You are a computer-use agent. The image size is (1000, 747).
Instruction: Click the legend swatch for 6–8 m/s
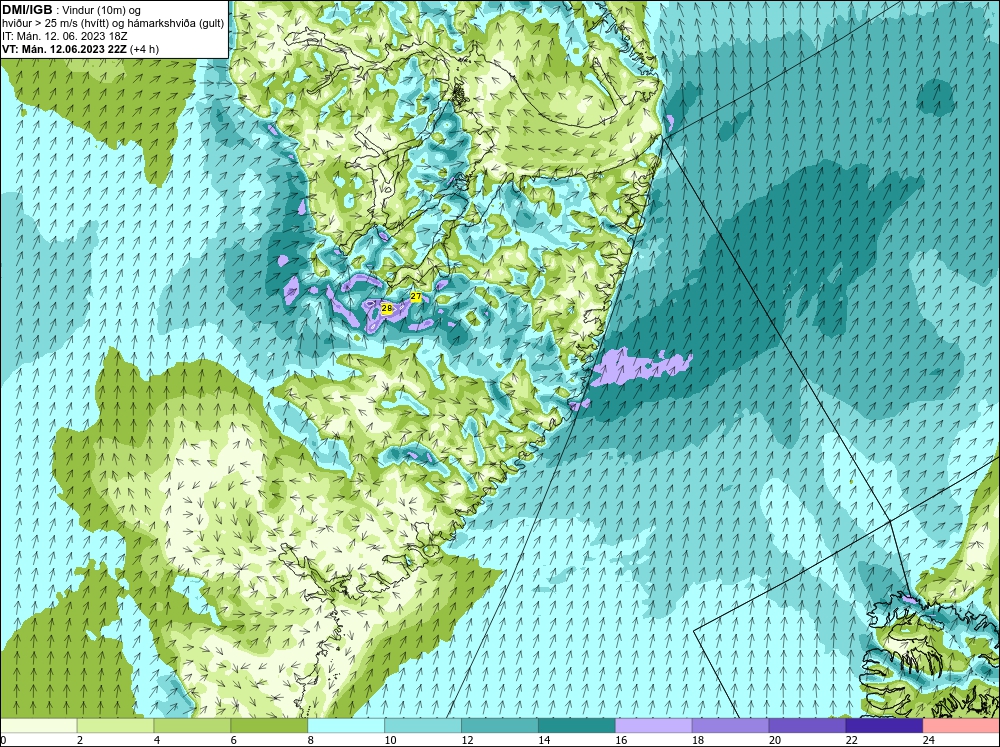(x=269, y=726)
